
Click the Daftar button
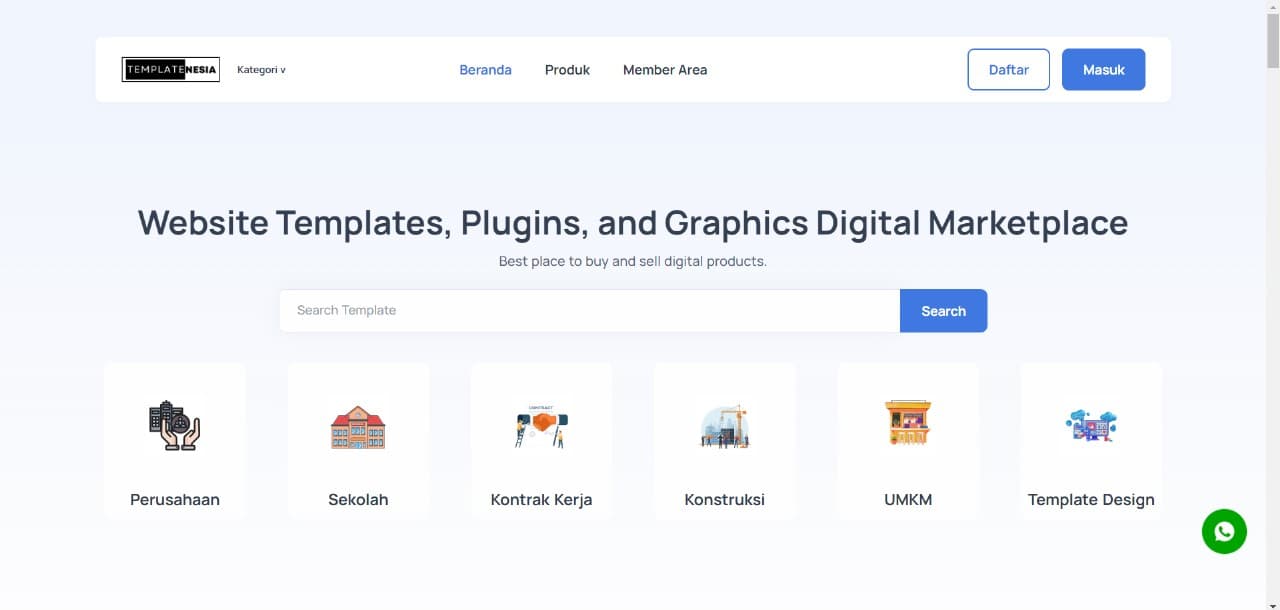click(x=1008, y=70)
